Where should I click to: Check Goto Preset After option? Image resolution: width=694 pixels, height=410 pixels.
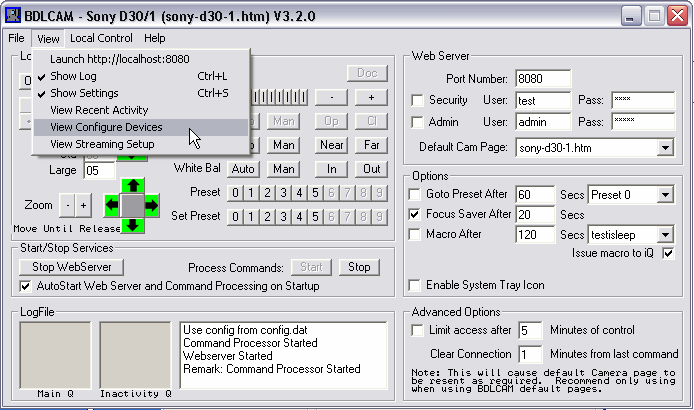click(x=414, y=194)
